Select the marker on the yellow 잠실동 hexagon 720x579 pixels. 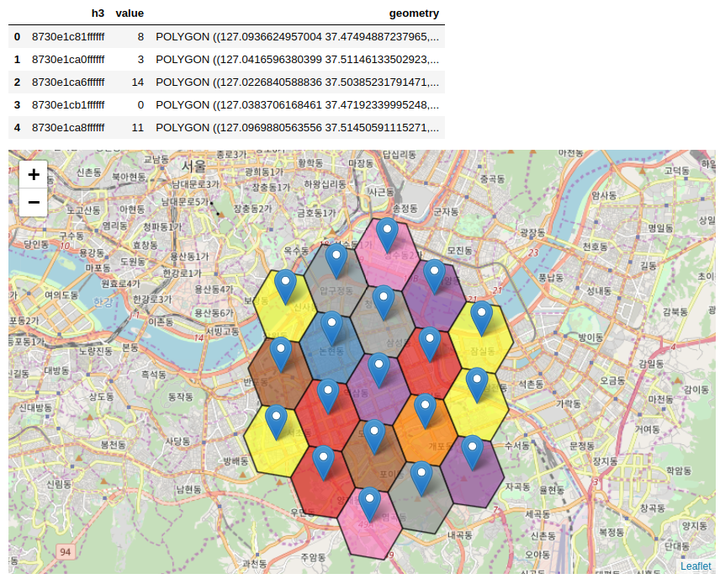click(482, 319)
